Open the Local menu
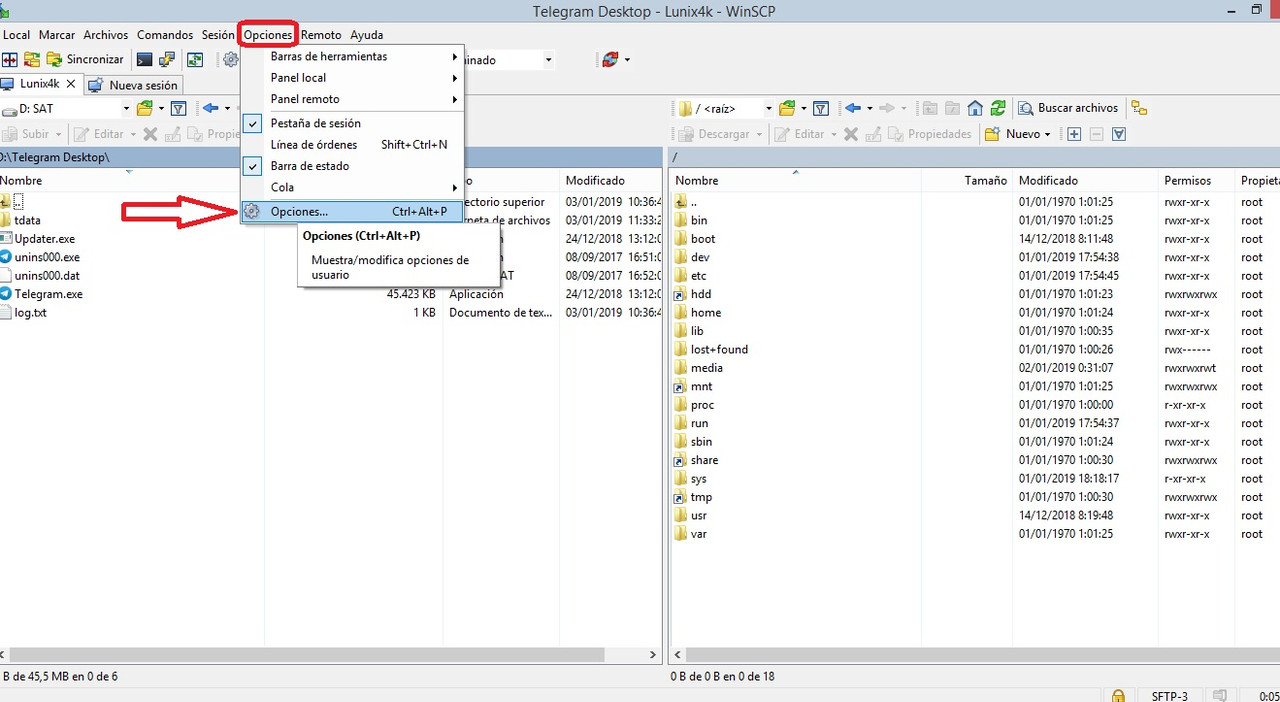The height and width of the screenshot is (702, 1280). tap(17, 35)
